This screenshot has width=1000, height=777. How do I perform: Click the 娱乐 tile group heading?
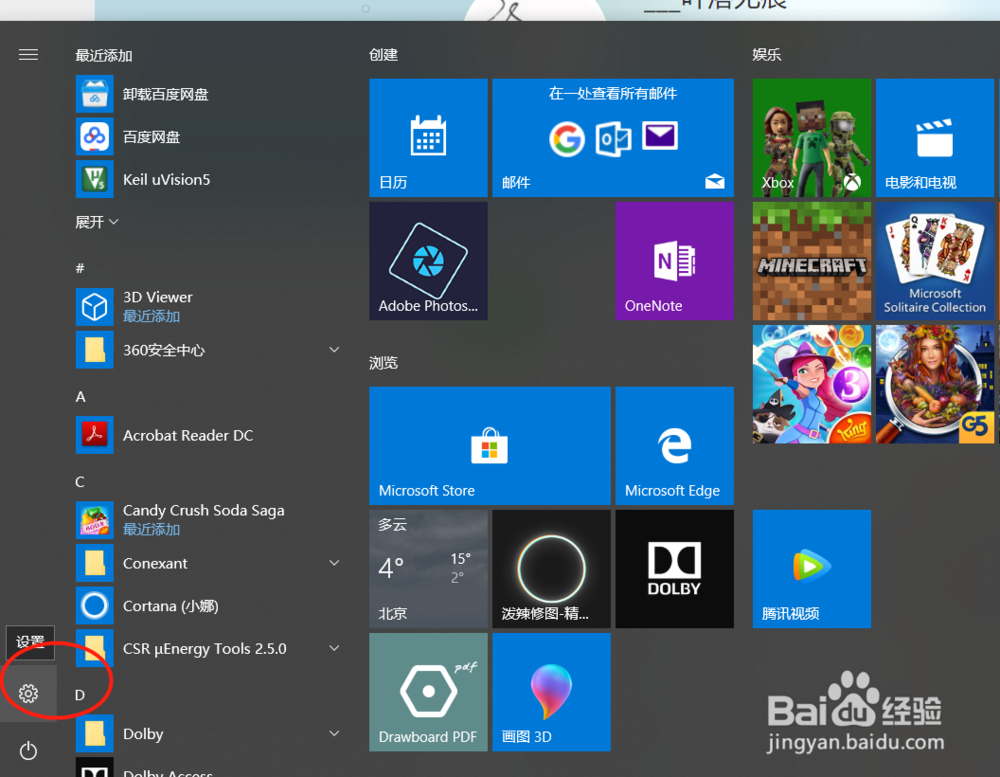click(767, 55)
